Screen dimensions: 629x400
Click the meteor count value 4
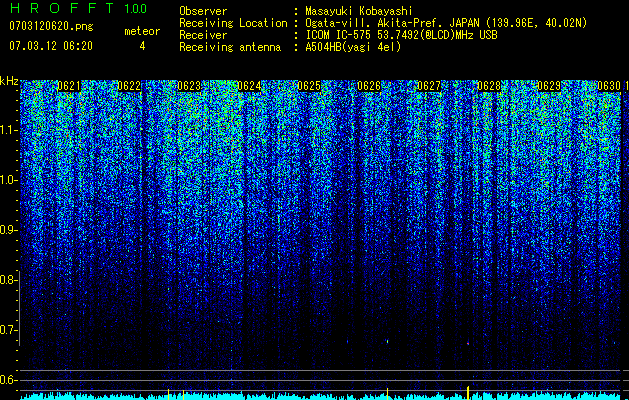[142, 46]
